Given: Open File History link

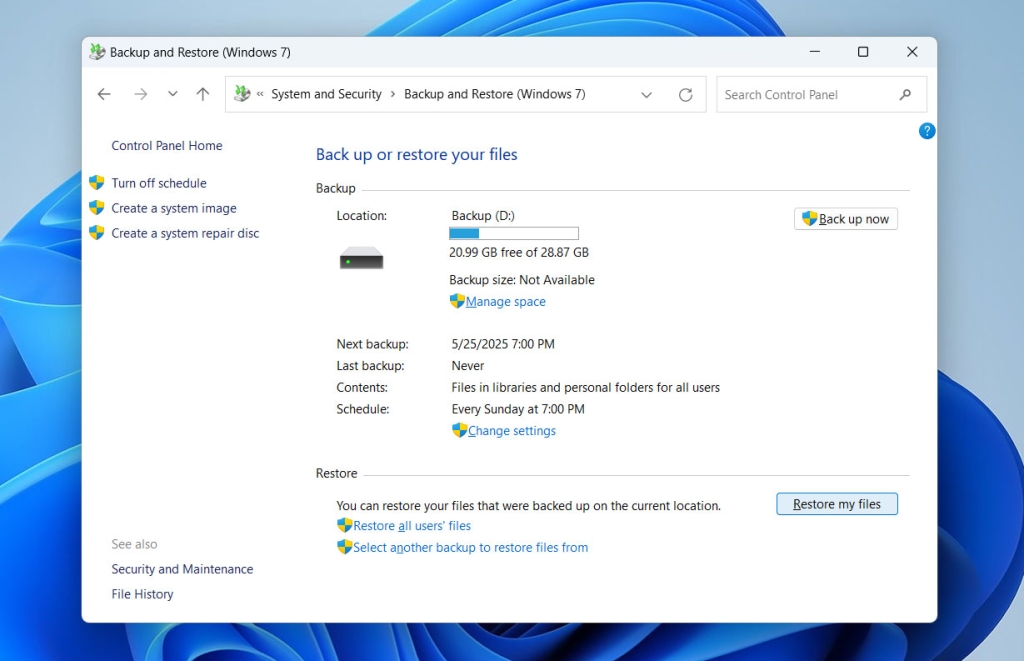Looking at the screenshot, I should [142, 594].
